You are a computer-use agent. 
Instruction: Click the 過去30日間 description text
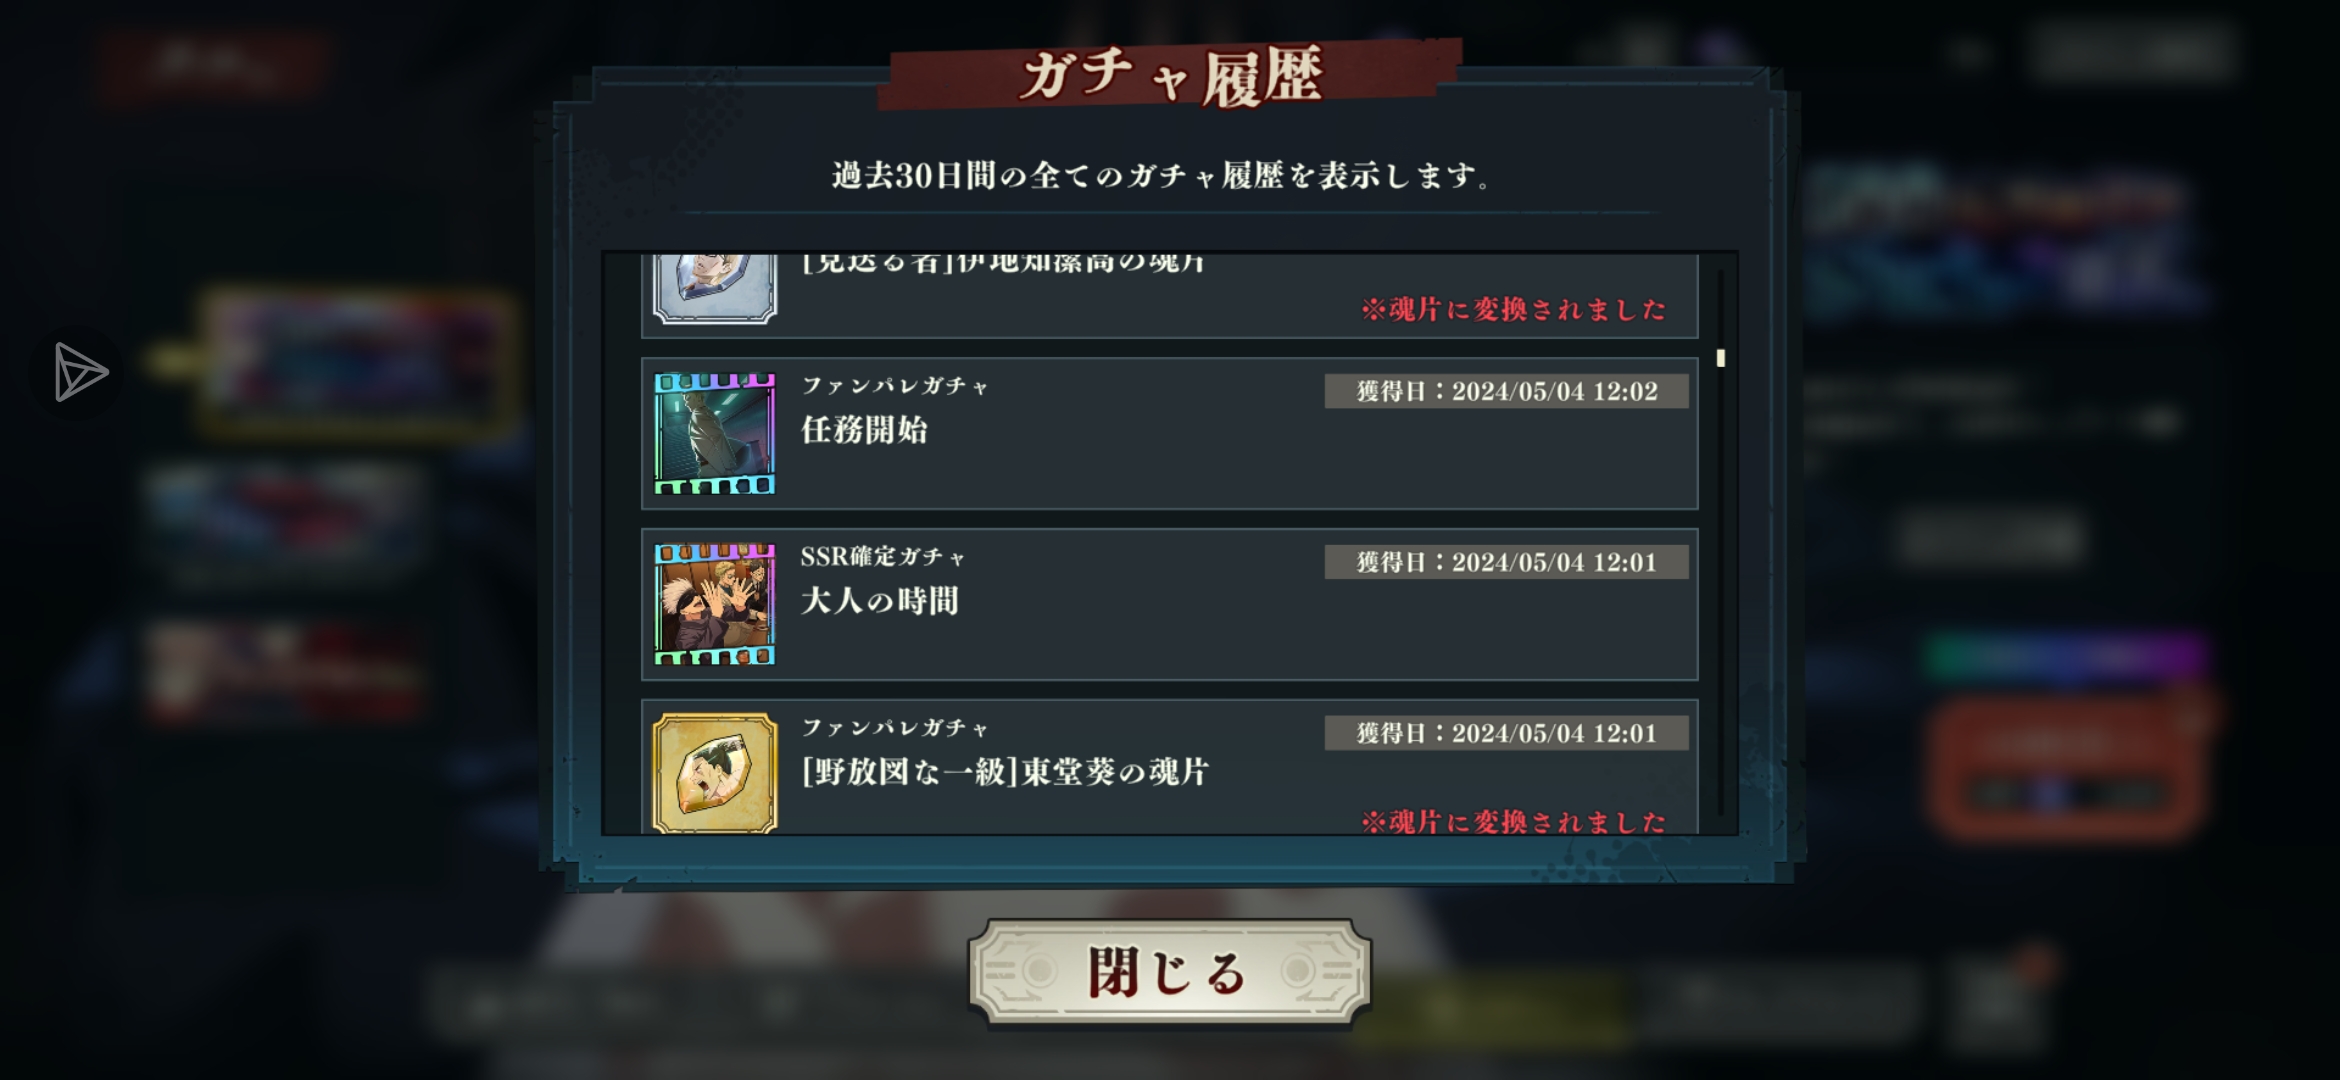click(x=1160, y=176)
